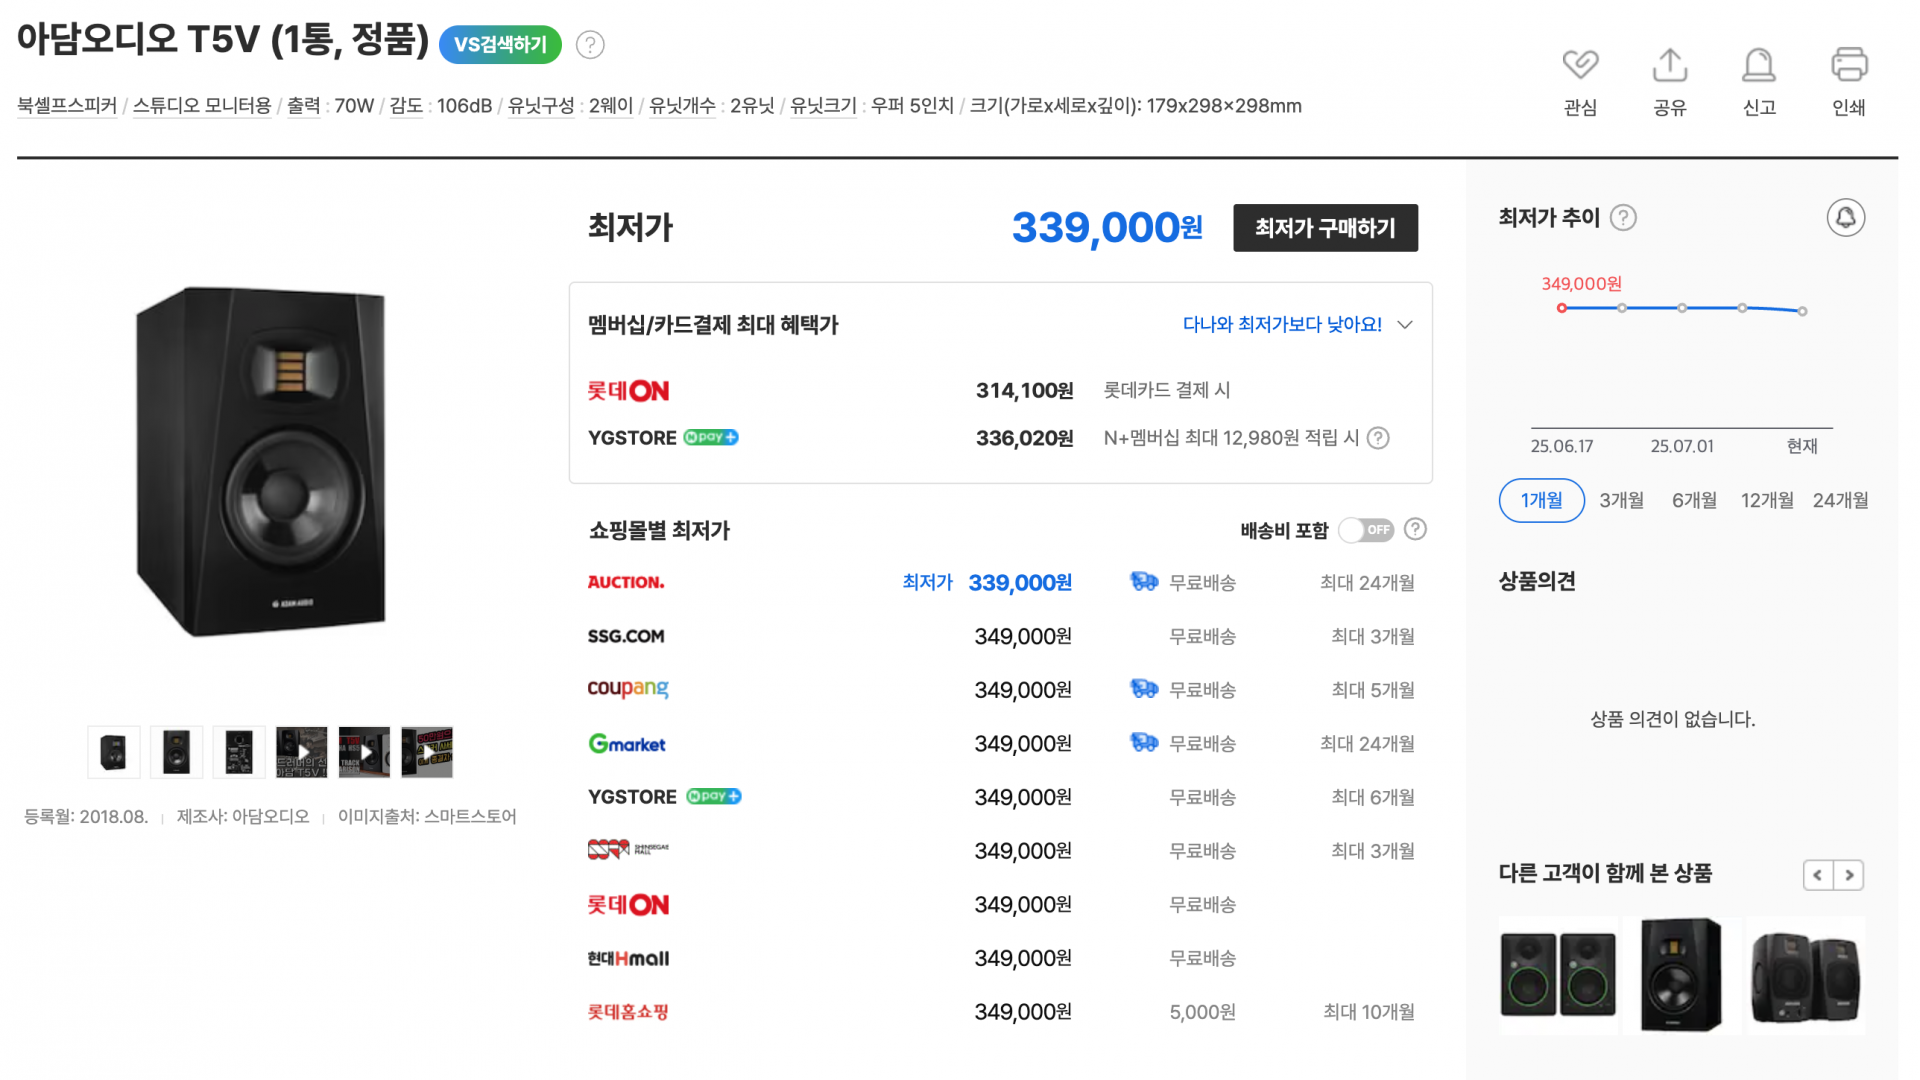Open rounded speaker pair recommended product
The image size is (1920, 1080).
click(1806, 975)
